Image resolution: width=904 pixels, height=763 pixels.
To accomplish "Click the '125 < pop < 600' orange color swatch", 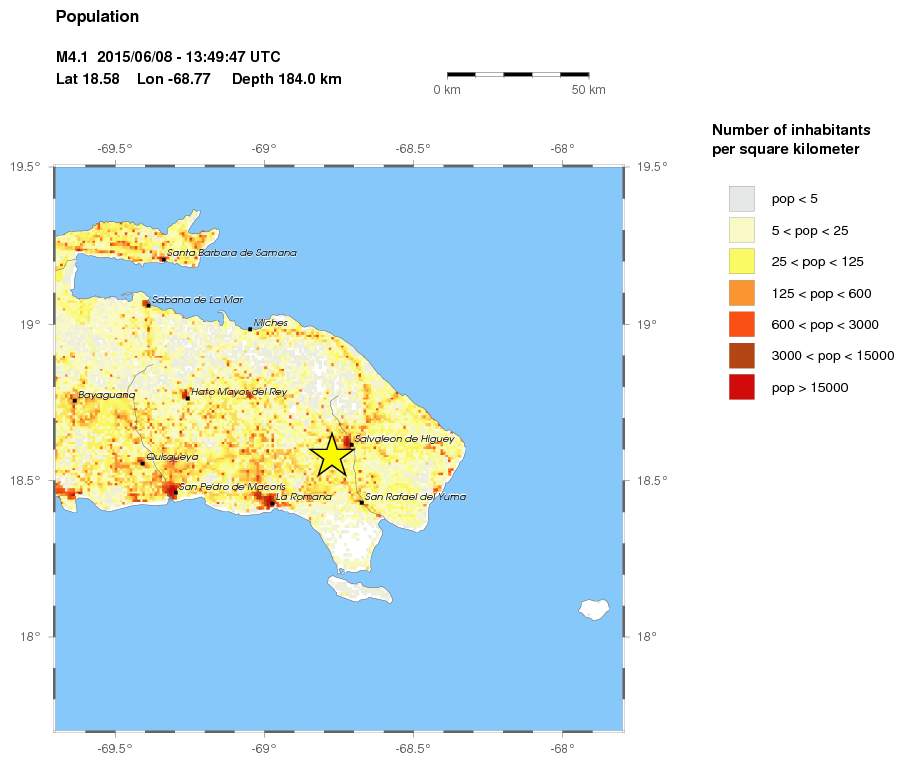I will point(740,293).
